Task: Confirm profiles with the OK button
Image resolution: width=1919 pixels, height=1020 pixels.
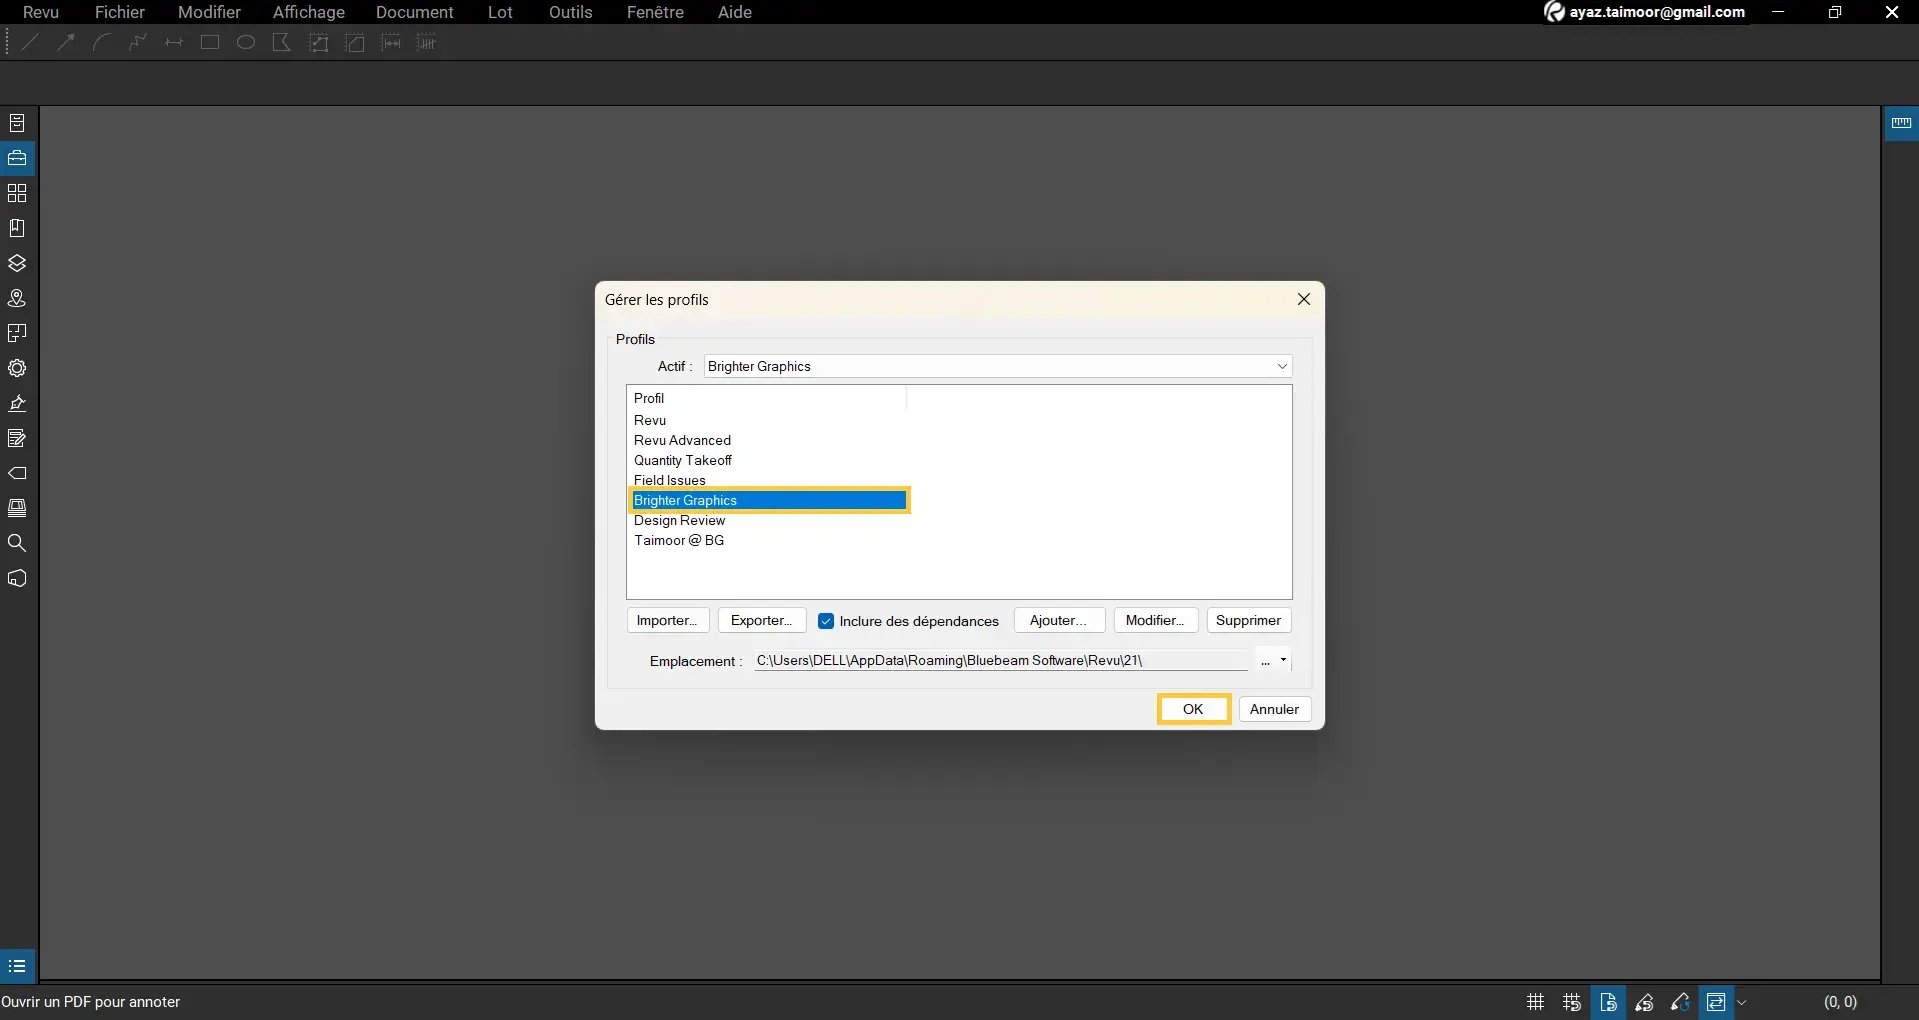Action: pyautogui.click(x=1192, y=708)
